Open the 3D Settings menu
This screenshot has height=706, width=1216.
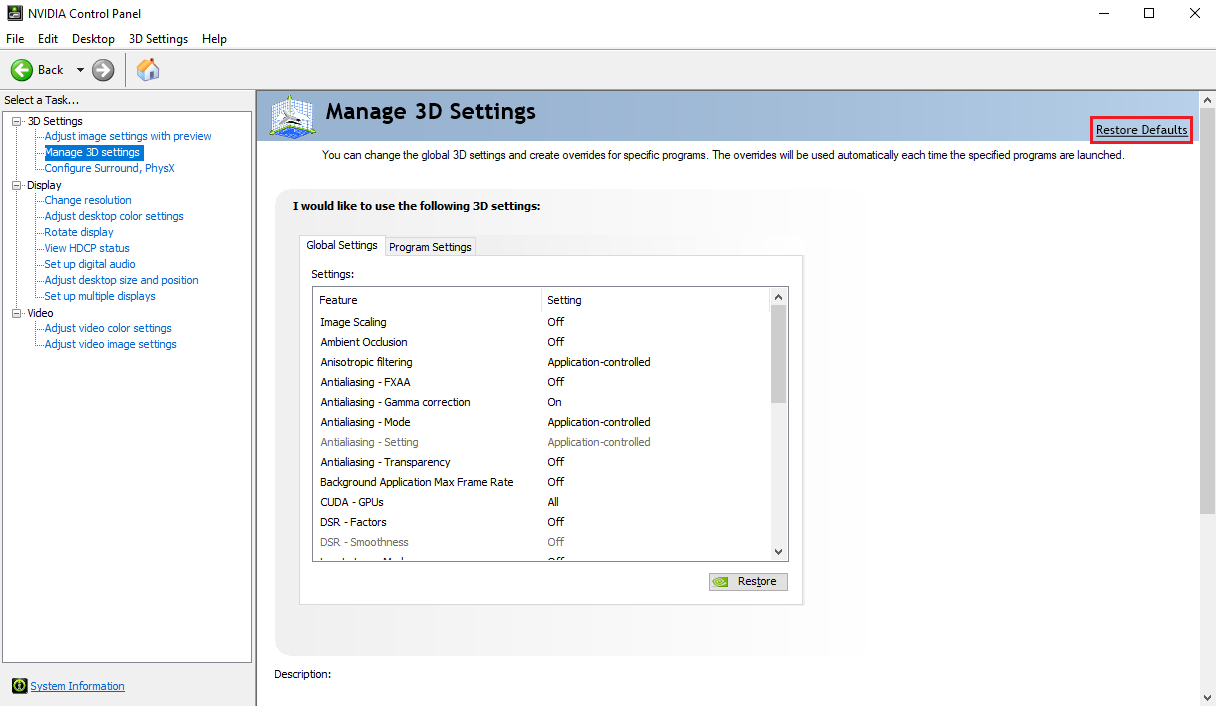158,39
